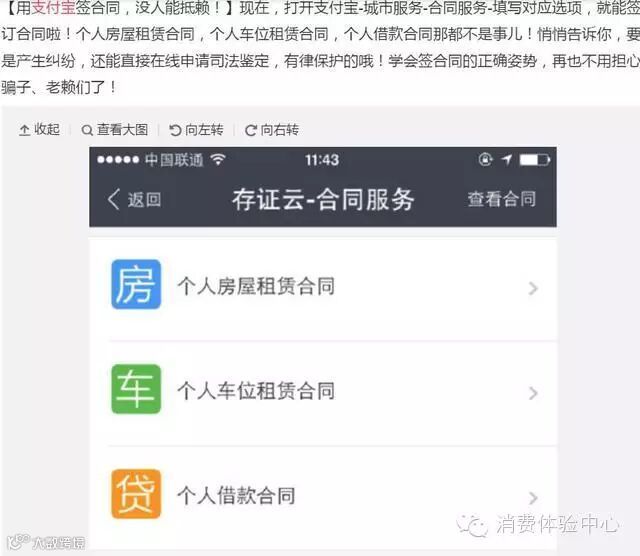Tap the Wi-Fi signal icon in the status bar
The height and width of the screenshot is (556, 640).
pyautogui.click(x=218, y=159)
